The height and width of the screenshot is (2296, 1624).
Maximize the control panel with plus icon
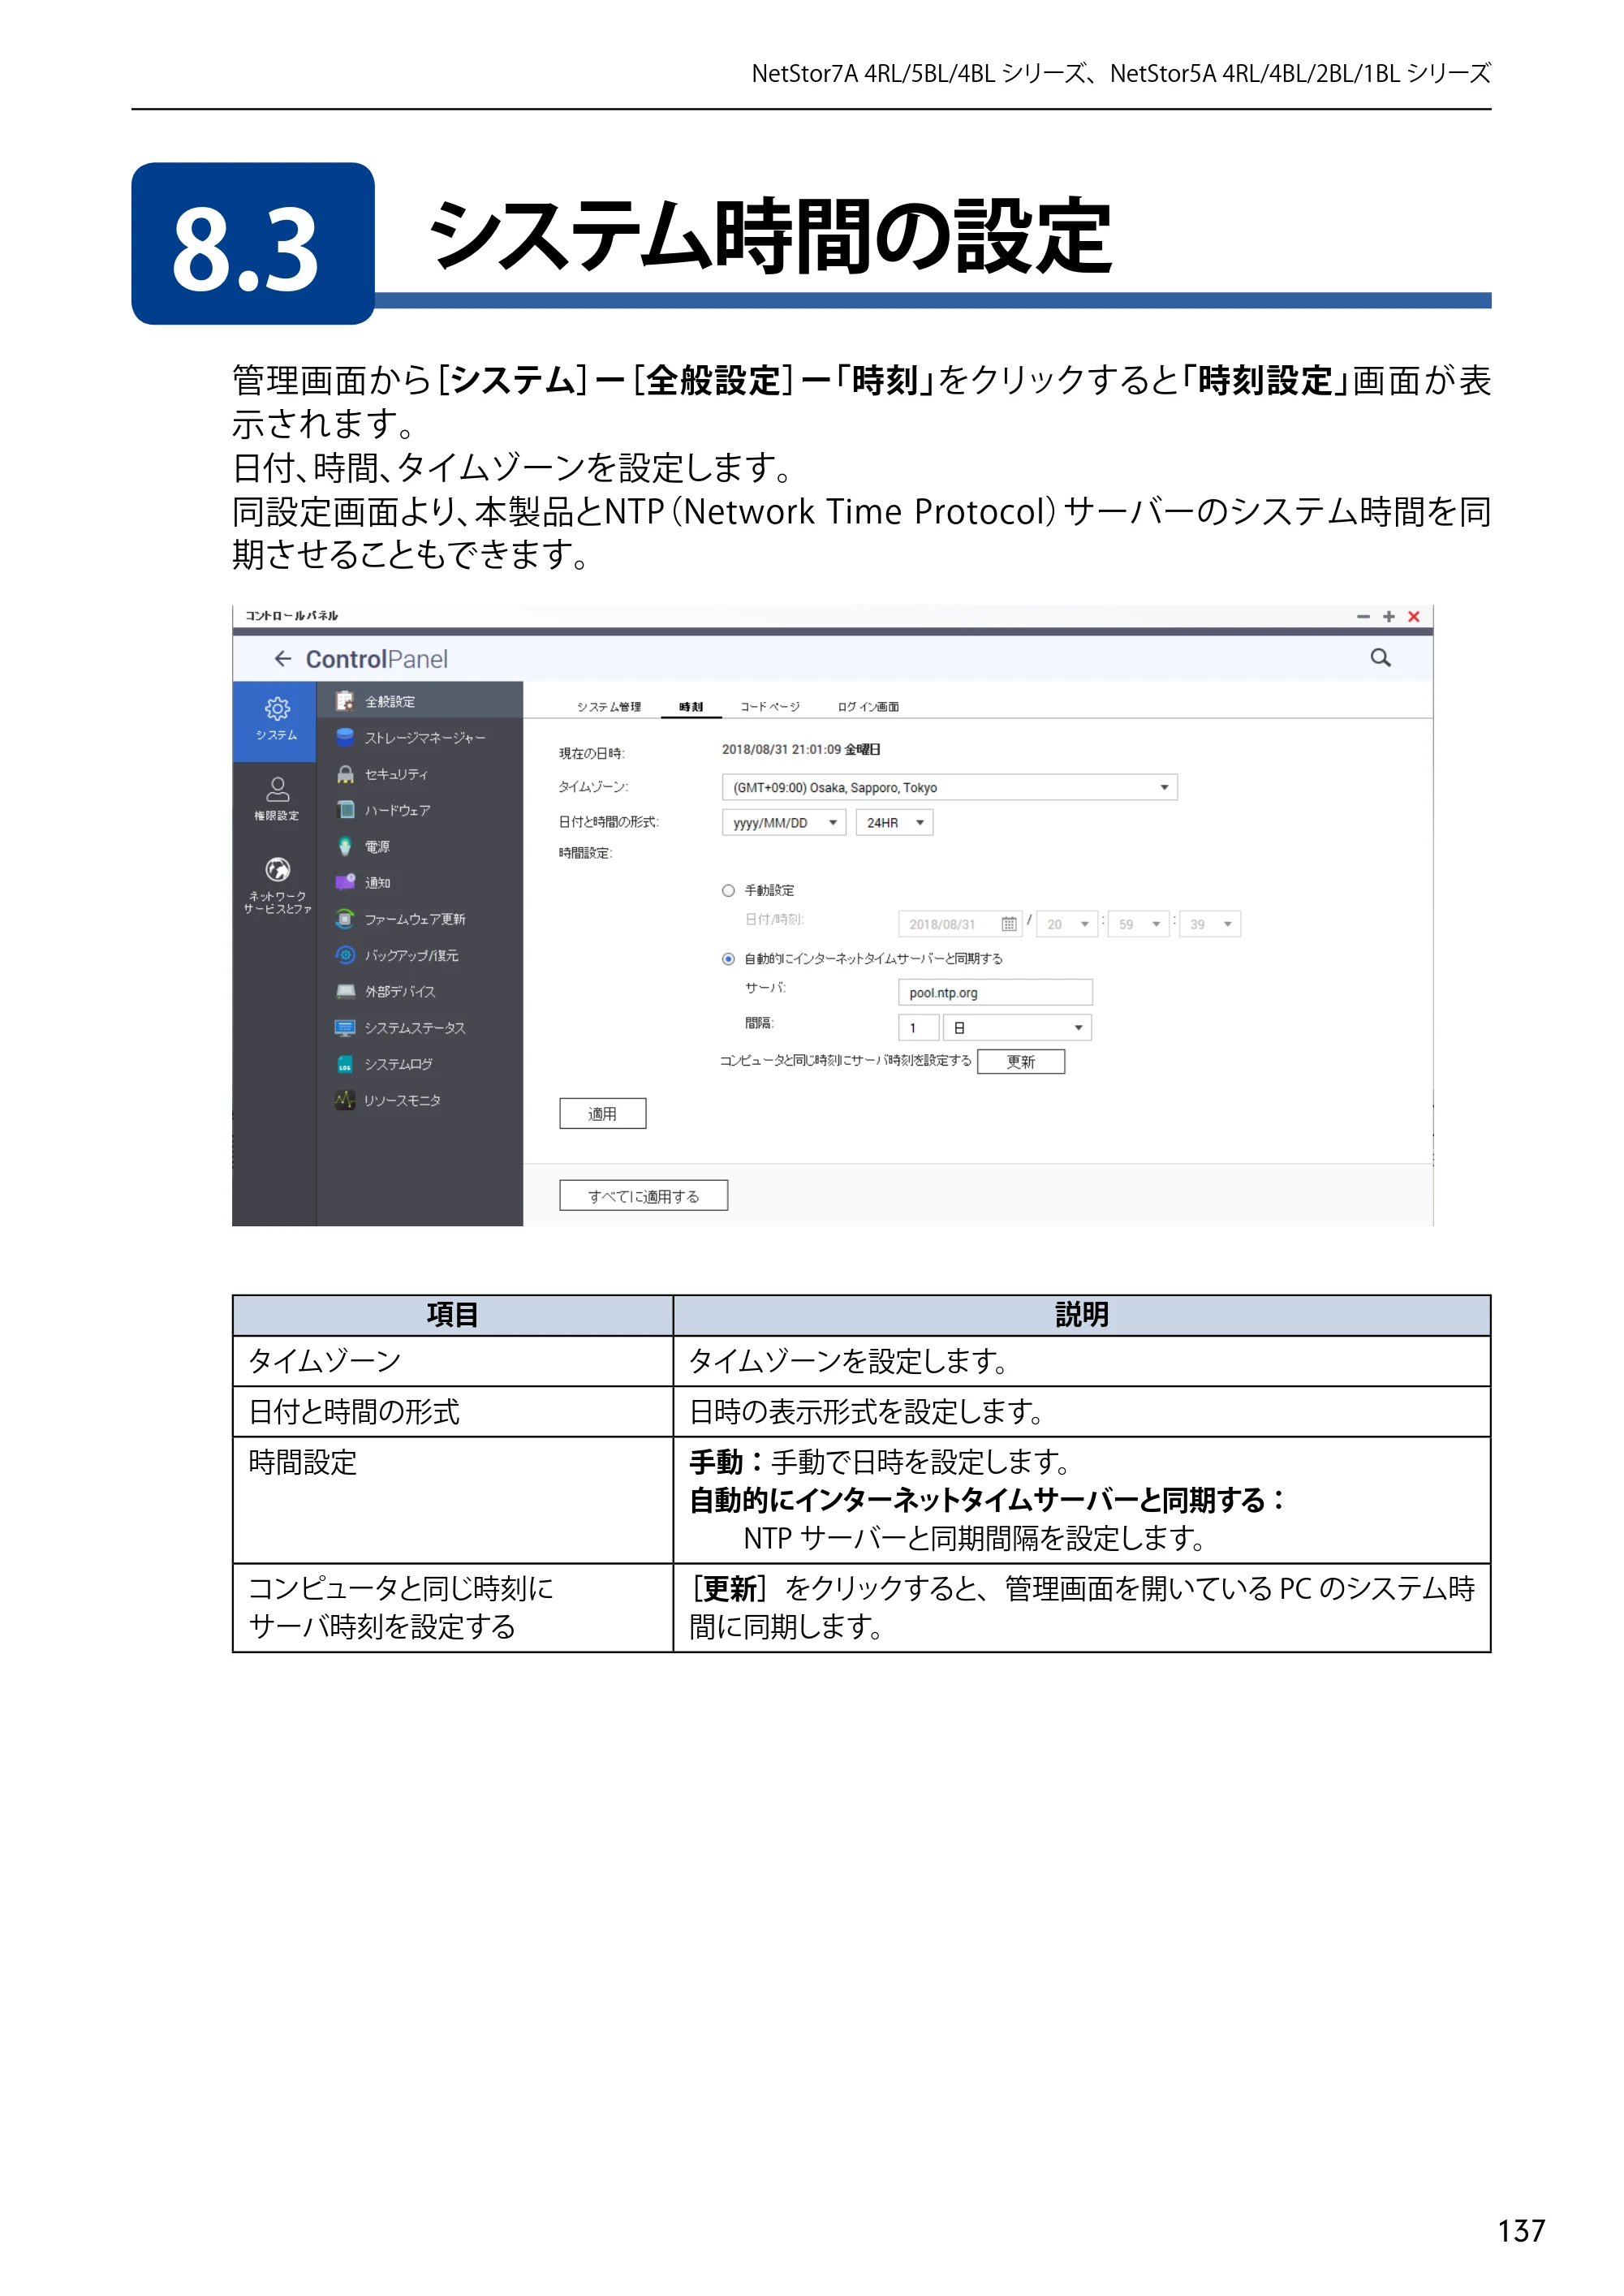pyautogui.click(x=1388, y=616)
